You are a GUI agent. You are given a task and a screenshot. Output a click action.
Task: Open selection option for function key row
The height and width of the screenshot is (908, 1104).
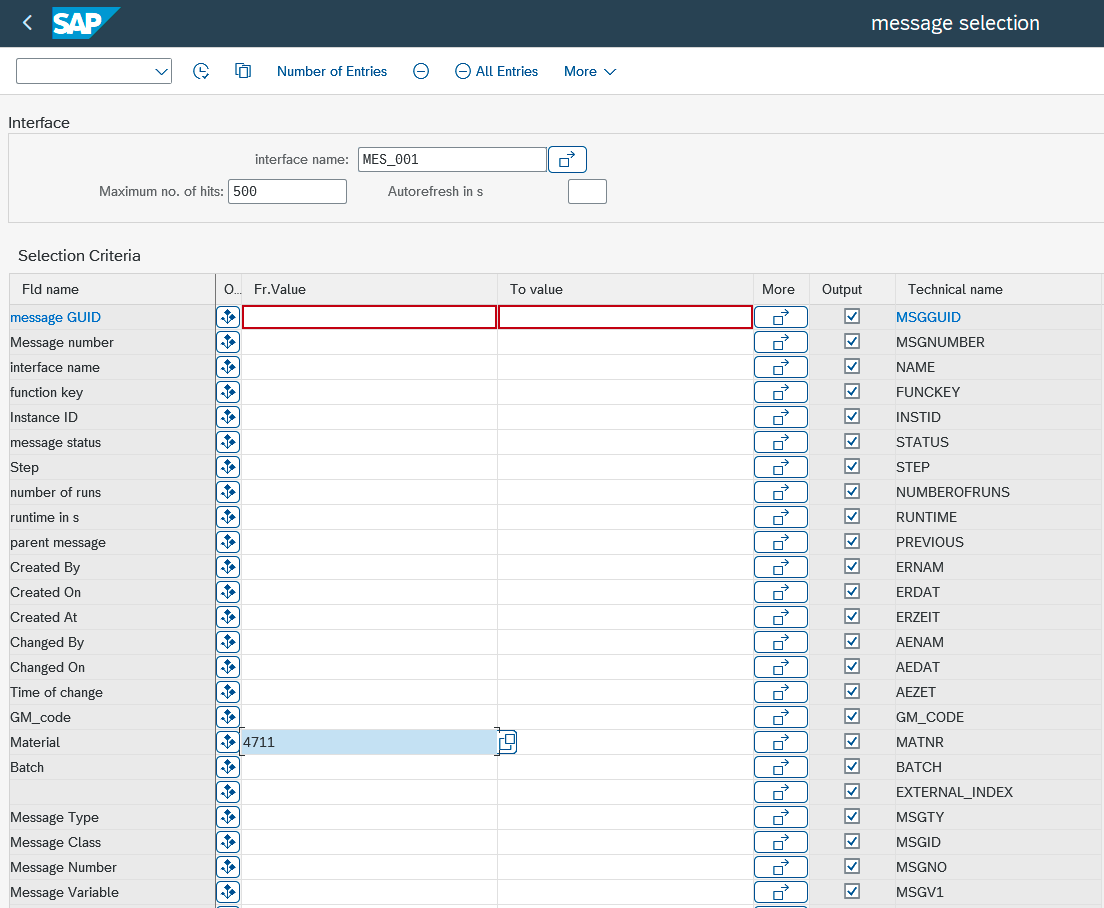(228, 392)
